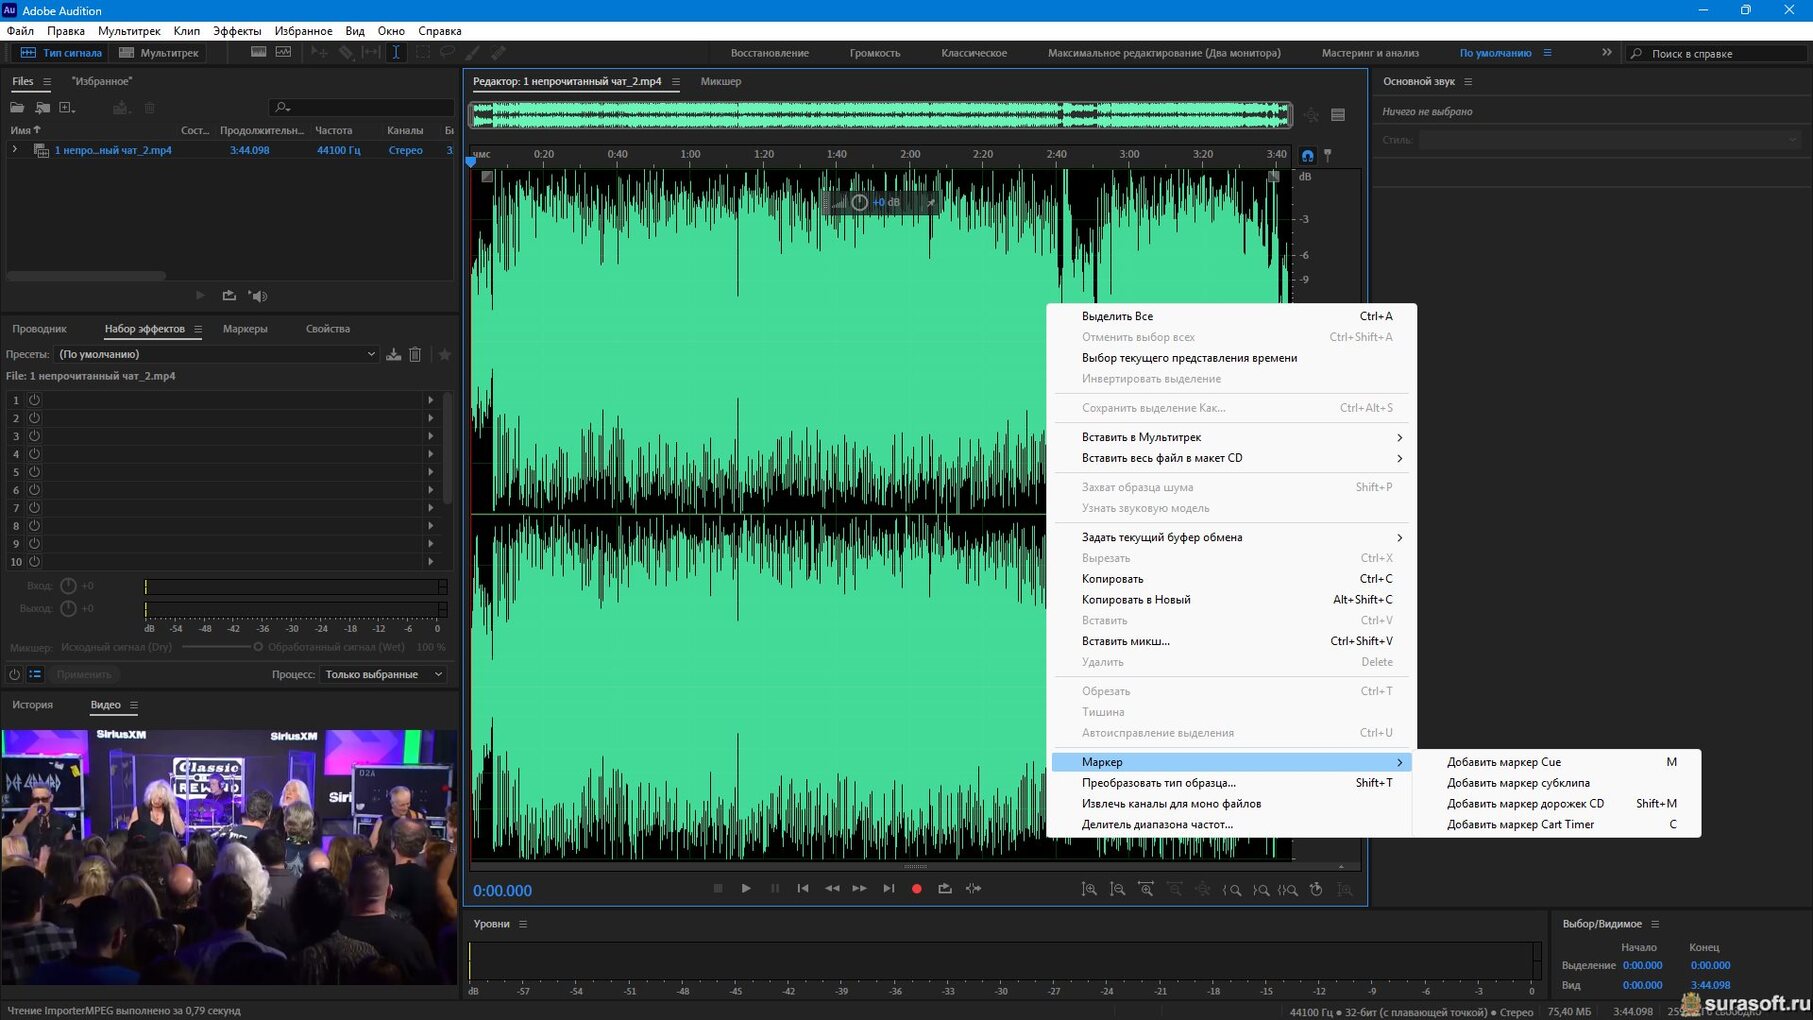Zoom in at out-point icon
1813x1020 pixels.
coord(1261,889)
